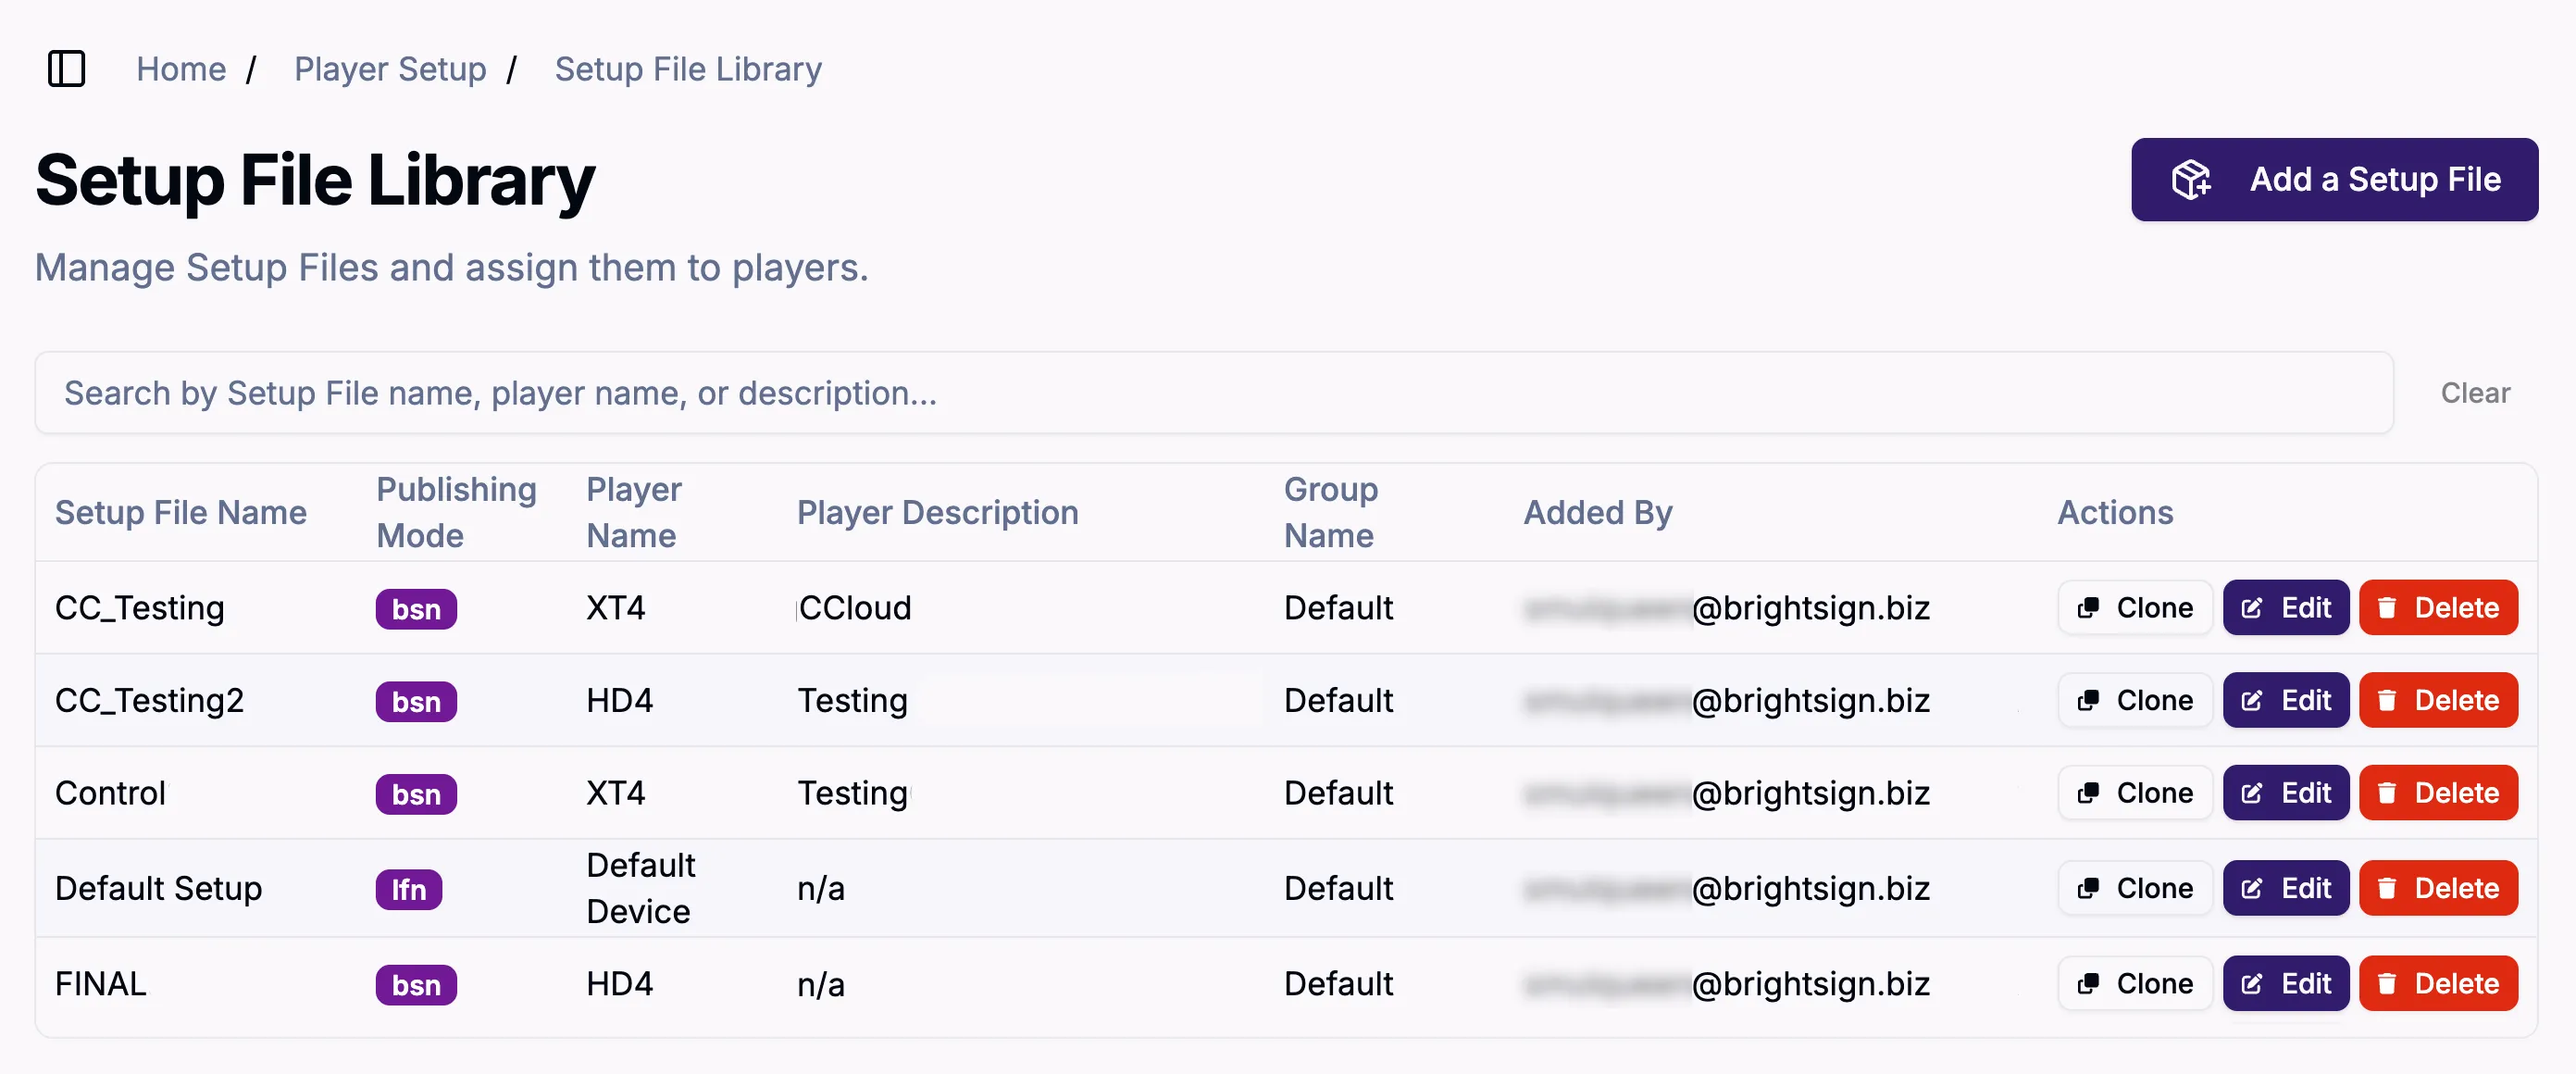Screen dimensions: 2576x1074
Task: Click the Group Name column header
Action: pyautogui.click(x=1330, y=512)
